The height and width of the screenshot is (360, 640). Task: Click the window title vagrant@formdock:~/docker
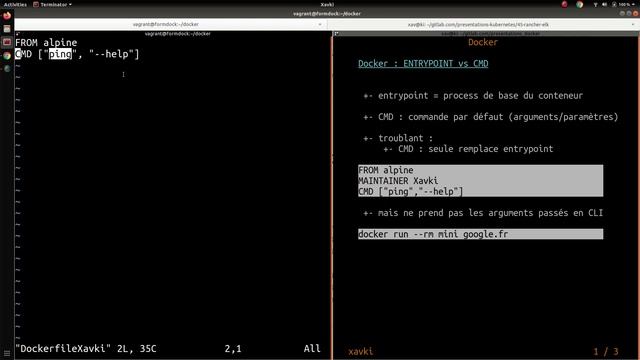[327, 13]
